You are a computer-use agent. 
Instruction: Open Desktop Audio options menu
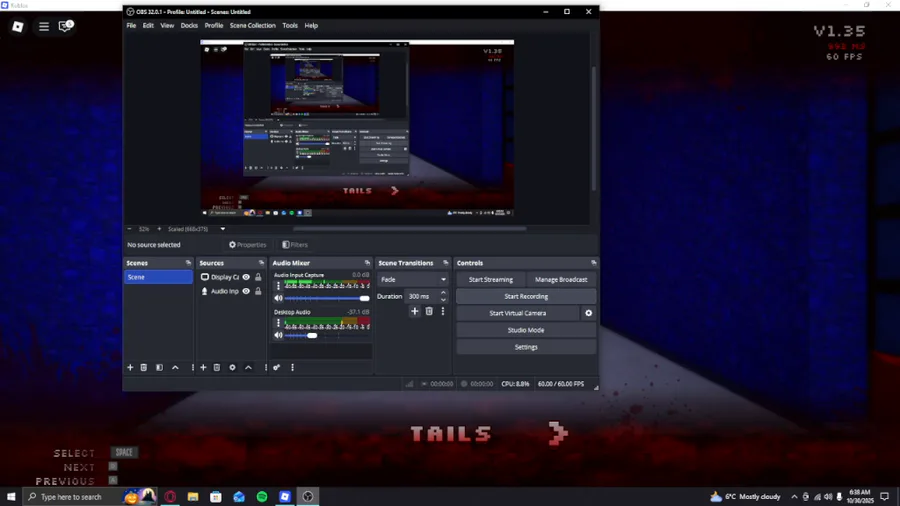(278, 323)
